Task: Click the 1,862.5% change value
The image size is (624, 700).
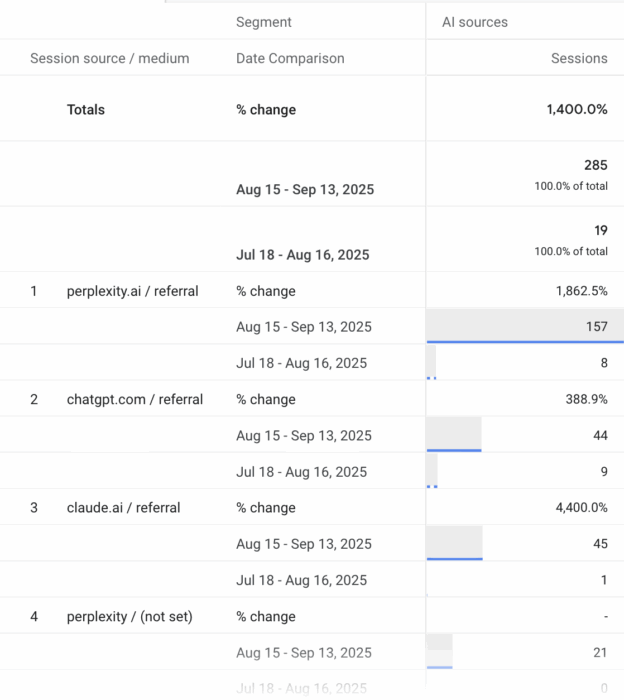Action: pos(582,291)
